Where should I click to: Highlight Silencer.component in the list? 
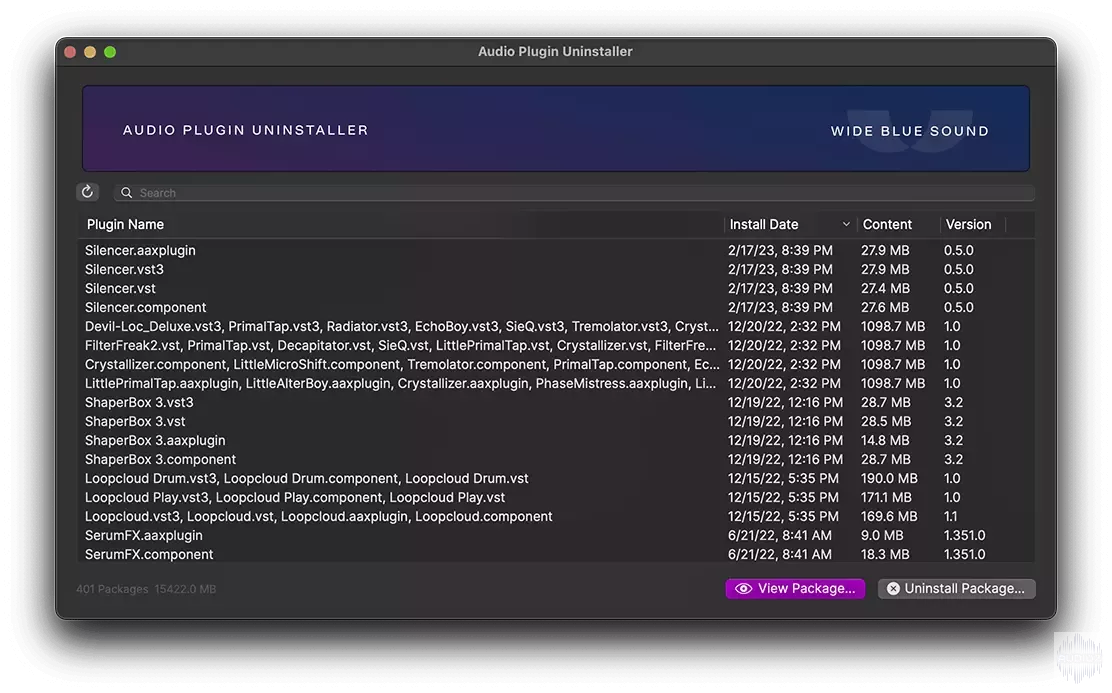(556, 308)
